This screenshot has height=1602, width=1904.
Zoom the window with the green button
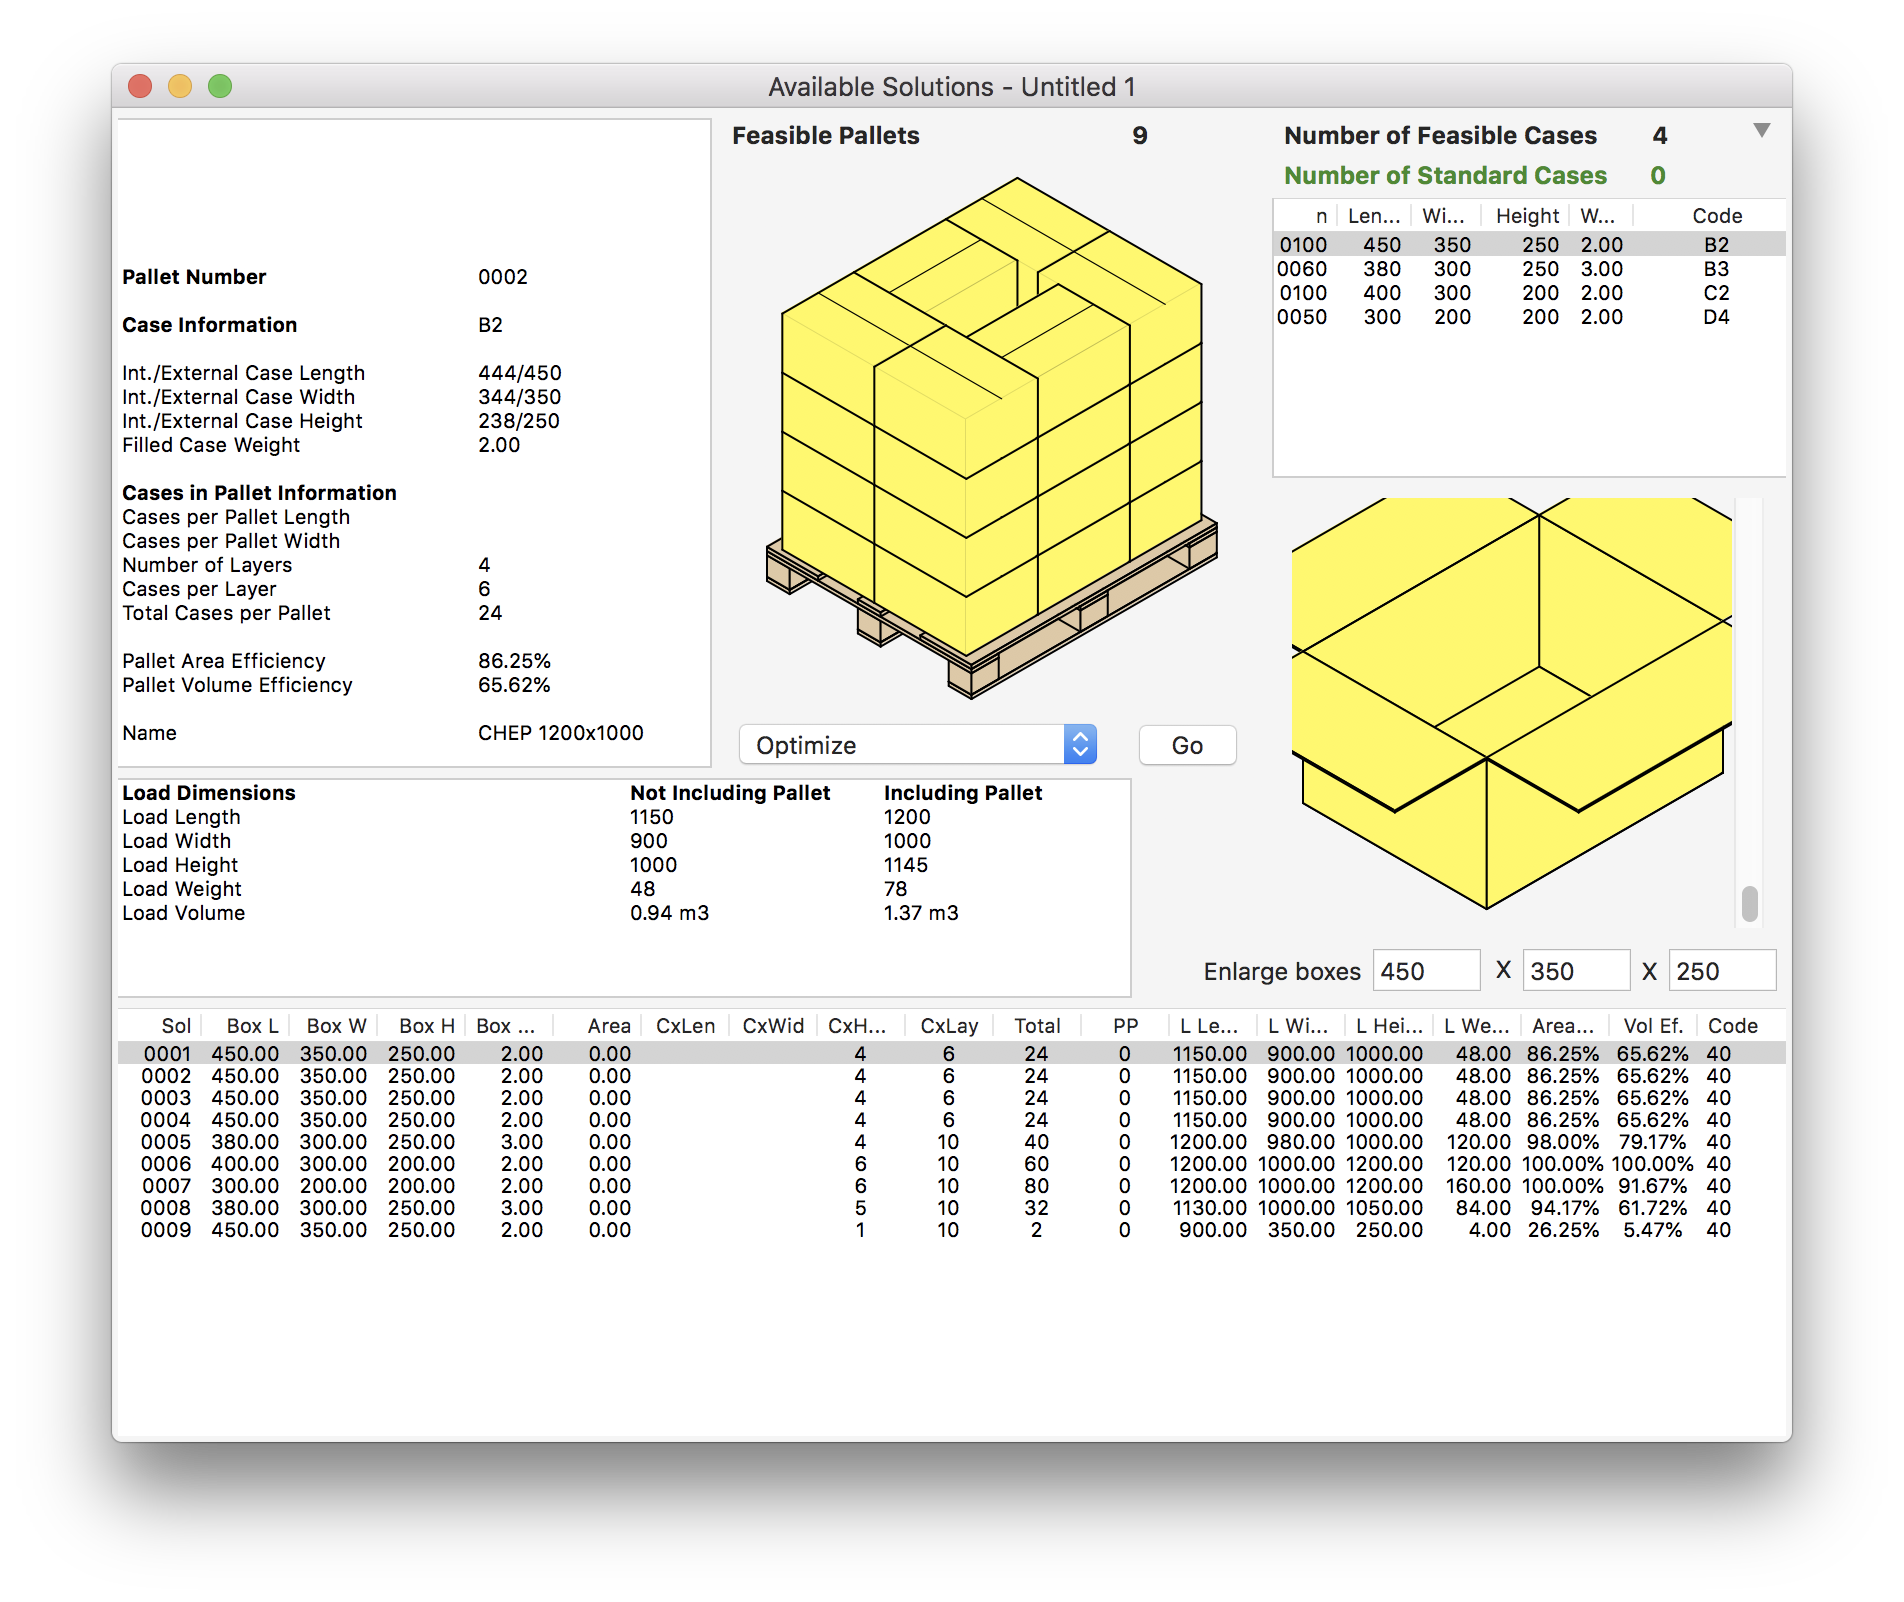(x=220, y=86)
